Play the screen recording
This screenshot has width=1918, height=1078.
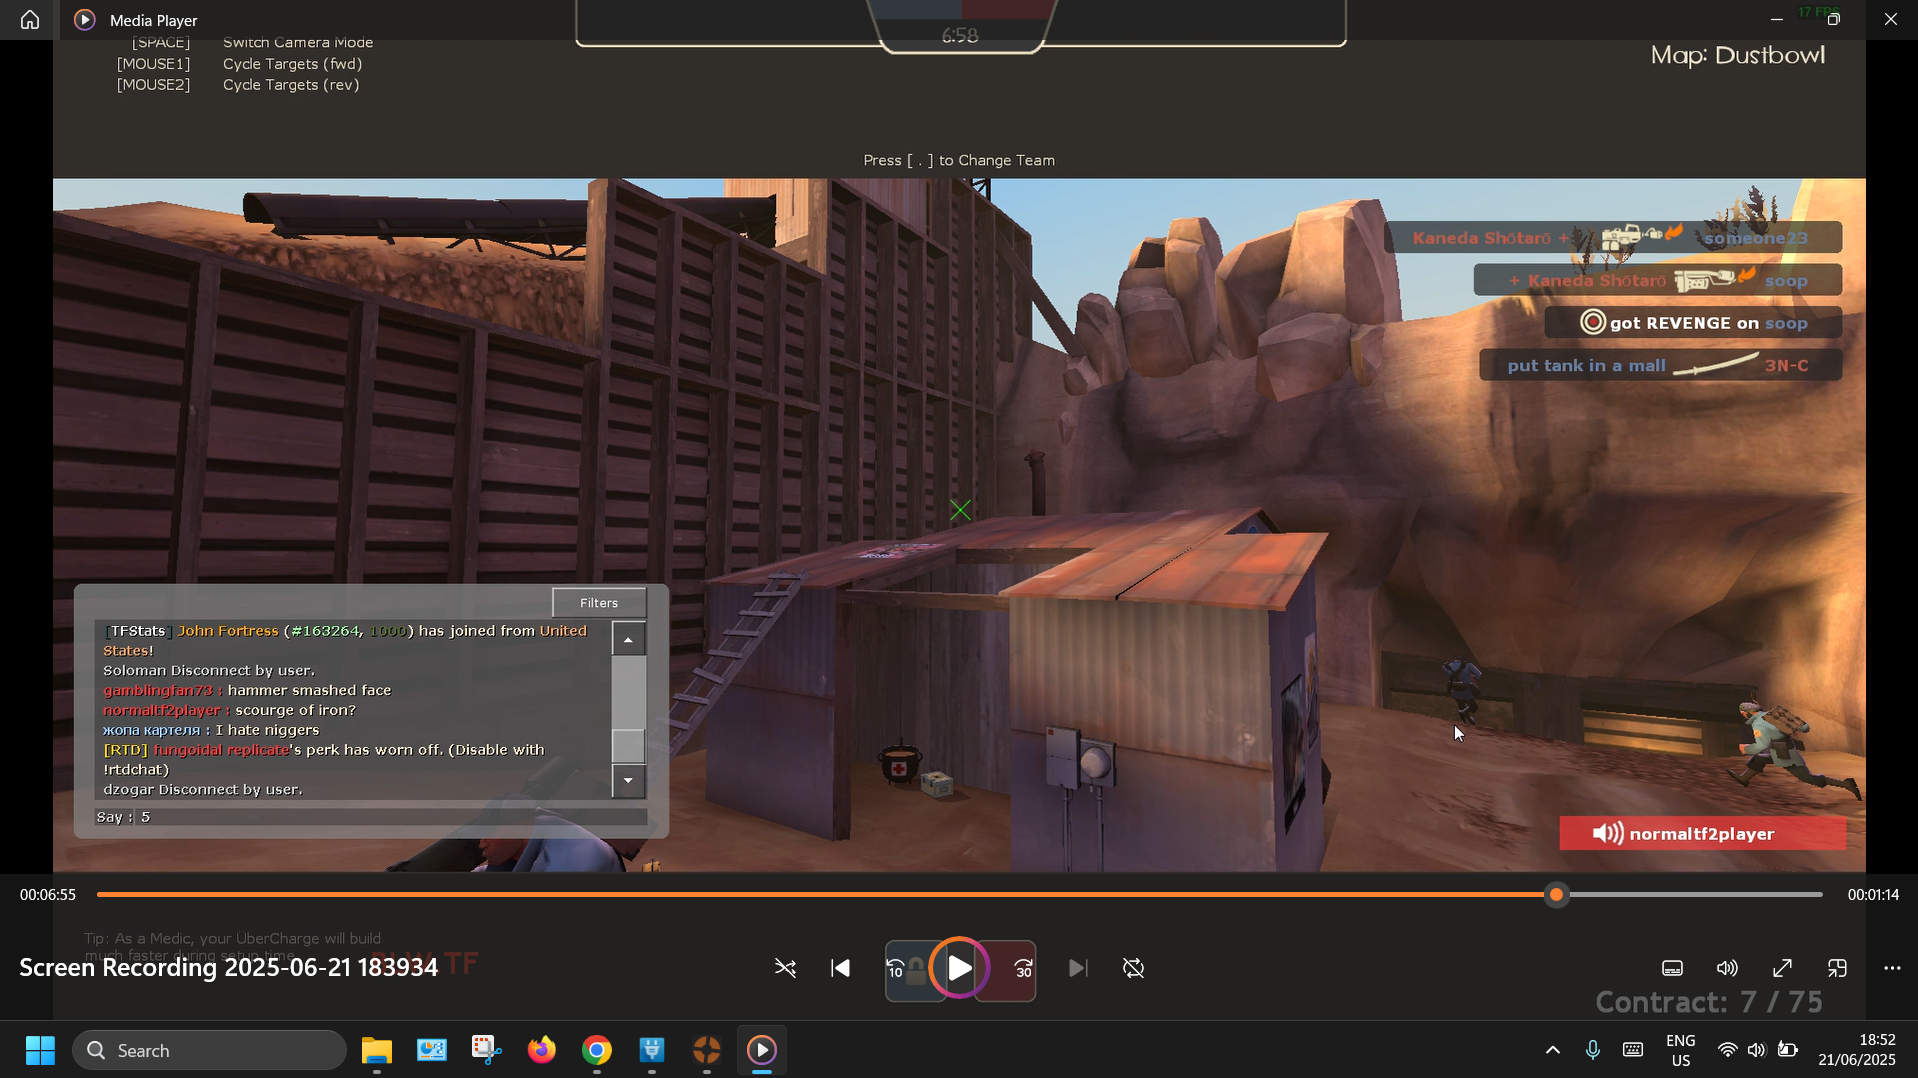click(959, 968)
